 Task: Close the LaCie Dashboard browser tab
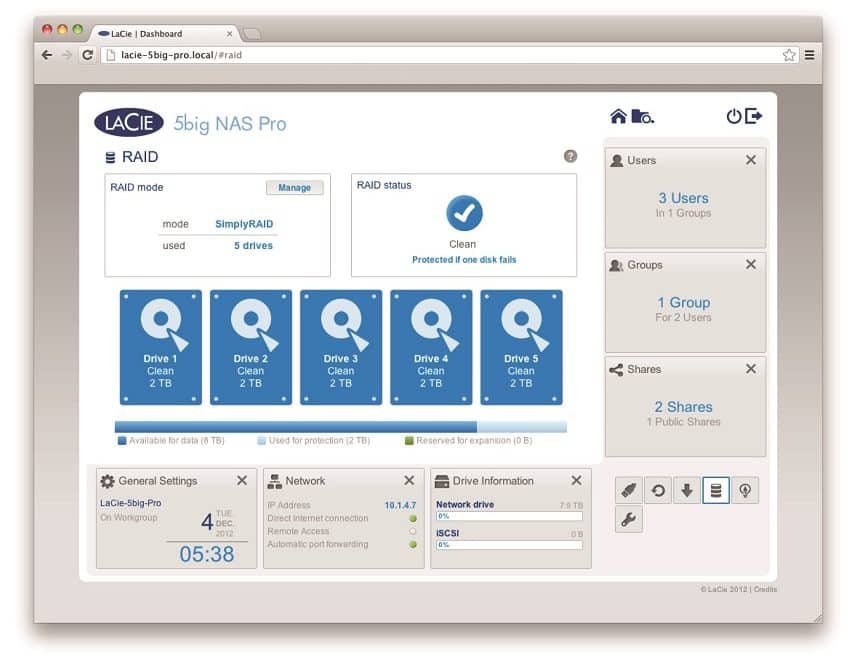point(229,34)
